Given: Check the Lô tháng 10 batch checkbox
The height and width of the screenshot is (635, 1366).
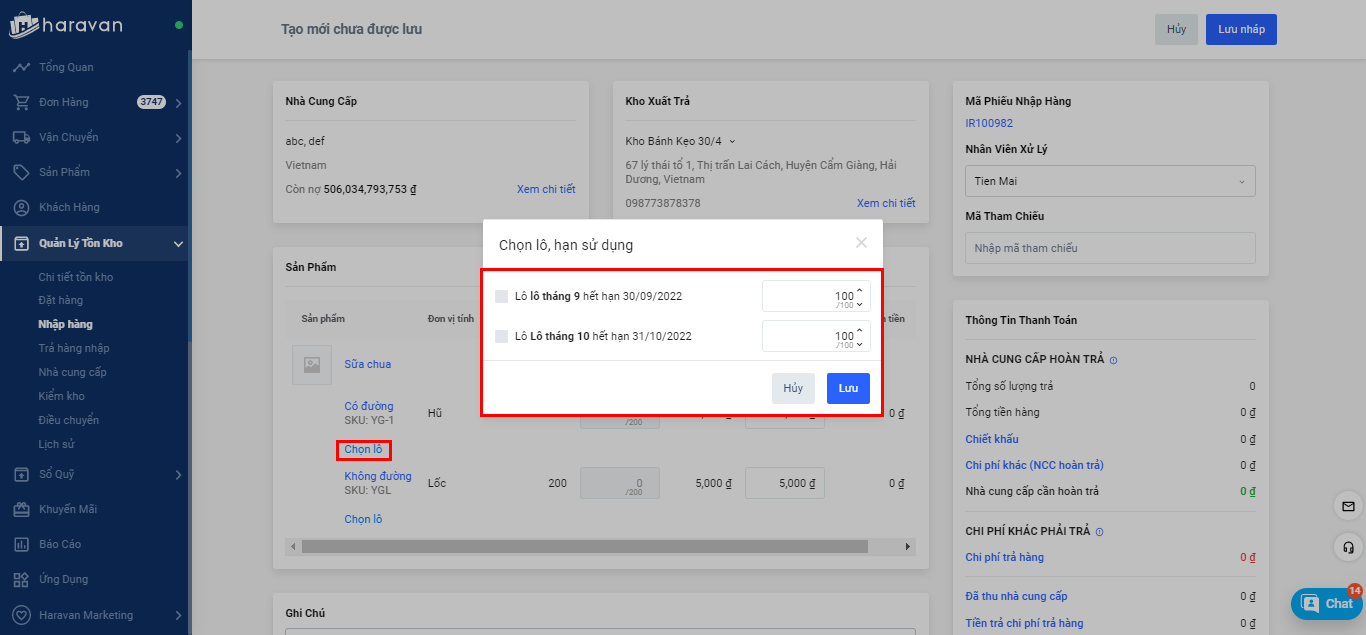Looking at the screenshot, I should [502, 336].
